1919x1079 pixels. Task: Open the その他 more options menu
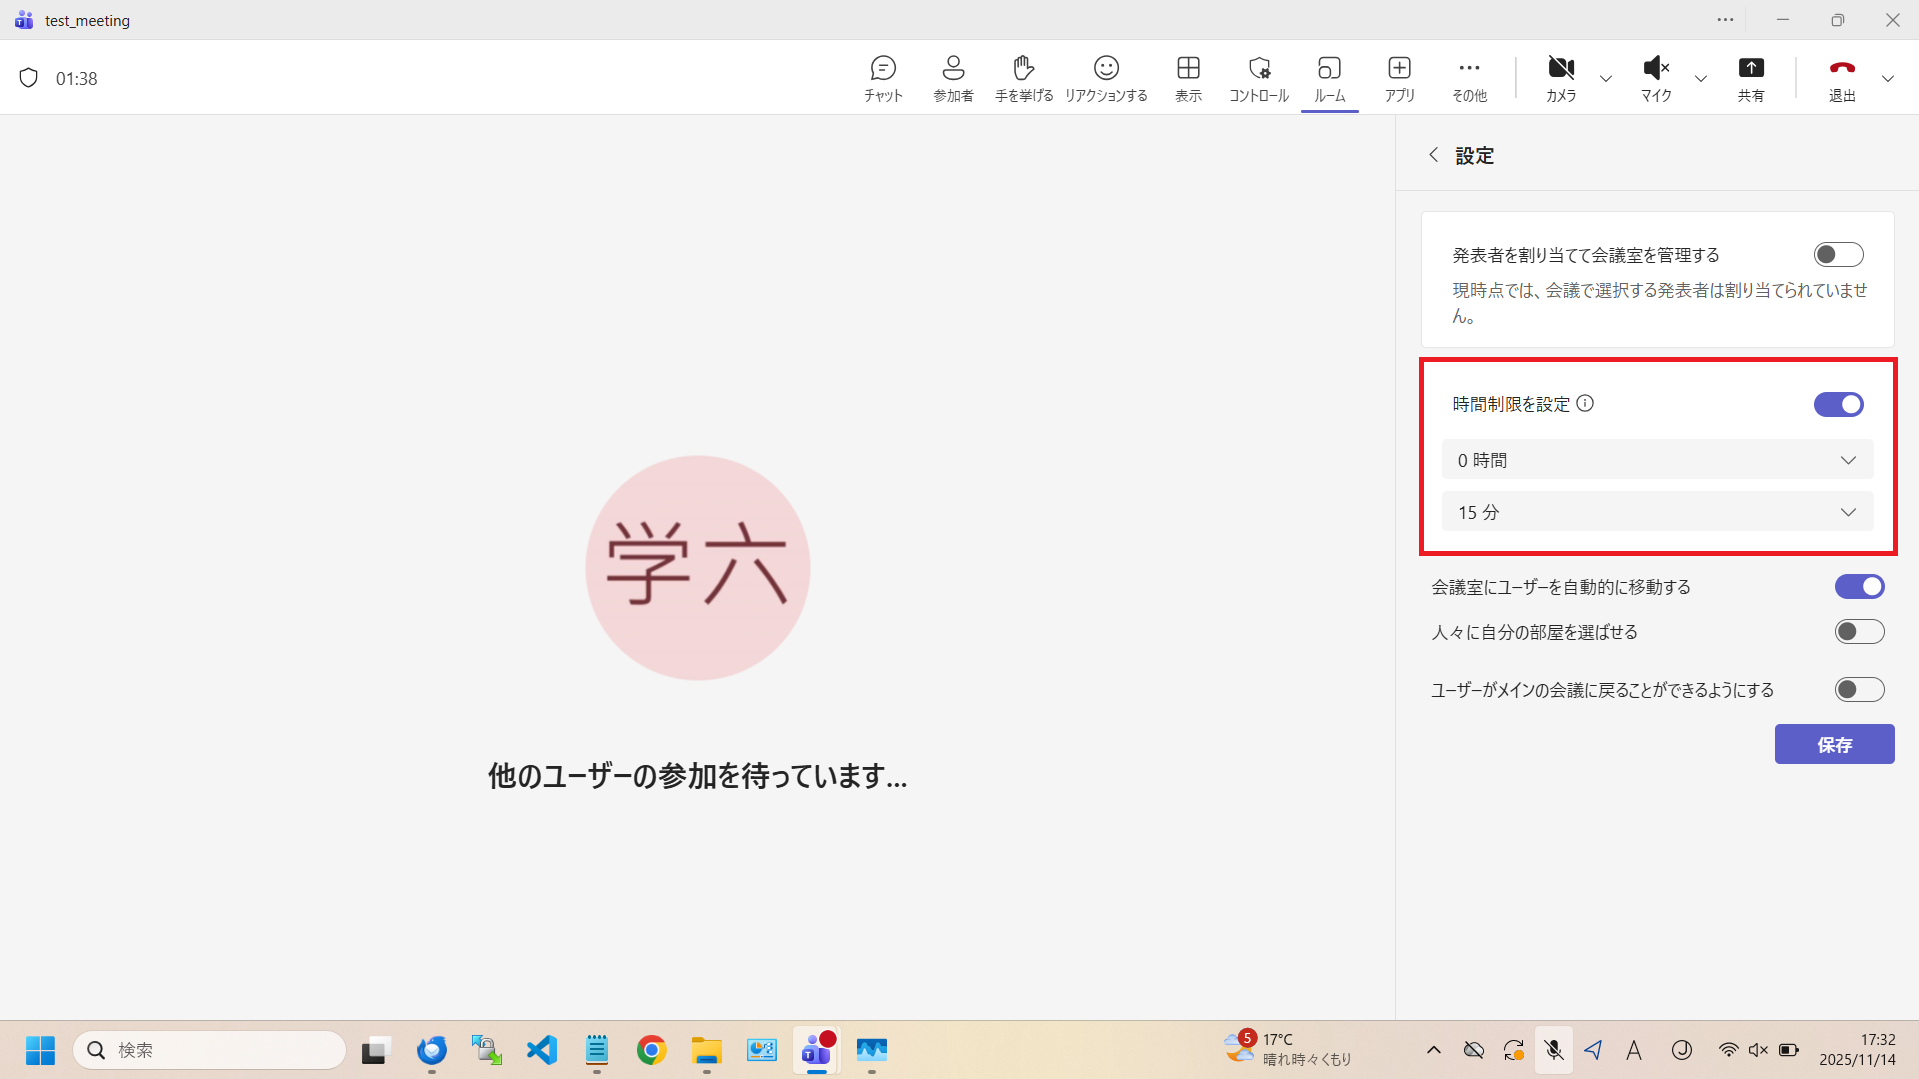click(x=1469, y=78)
